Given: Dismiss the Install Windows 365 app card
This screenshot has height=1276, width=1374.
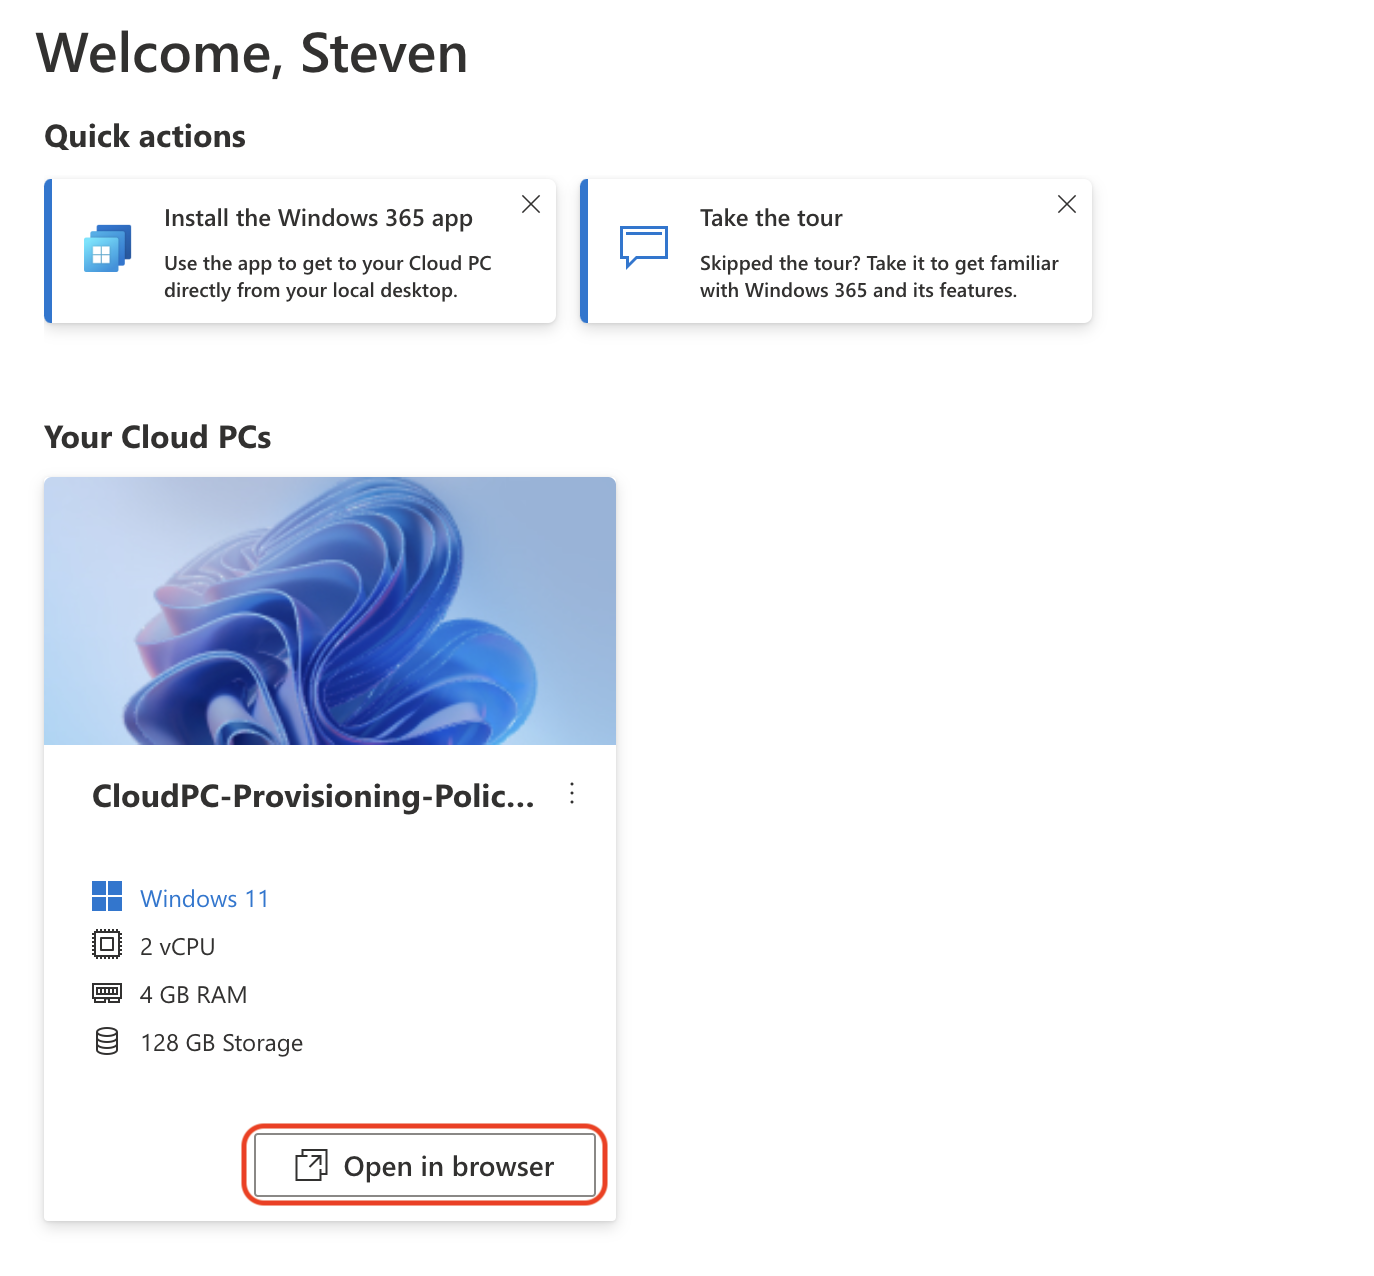Looking at the screenshot, I should (531, 204).
